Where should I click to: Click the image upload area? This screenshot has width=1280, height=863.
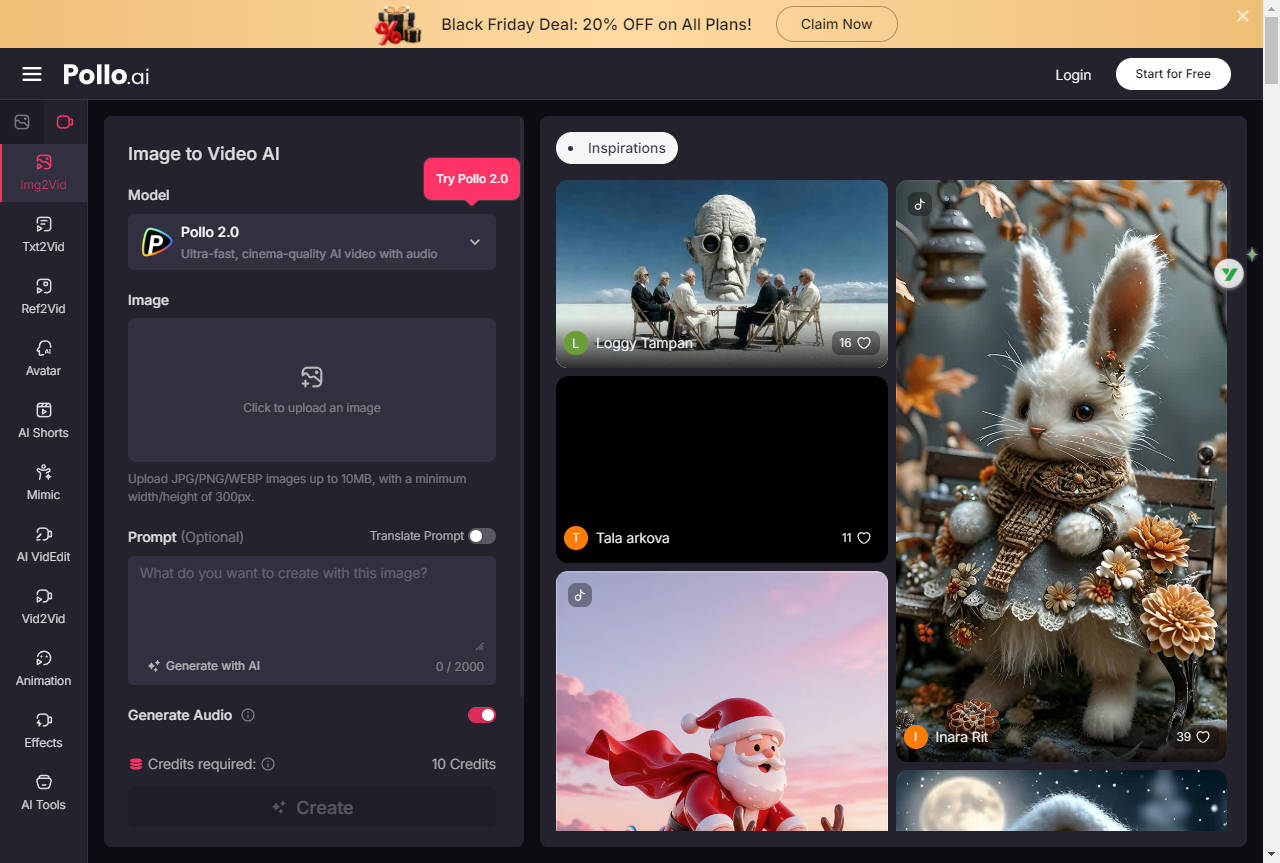312,389
